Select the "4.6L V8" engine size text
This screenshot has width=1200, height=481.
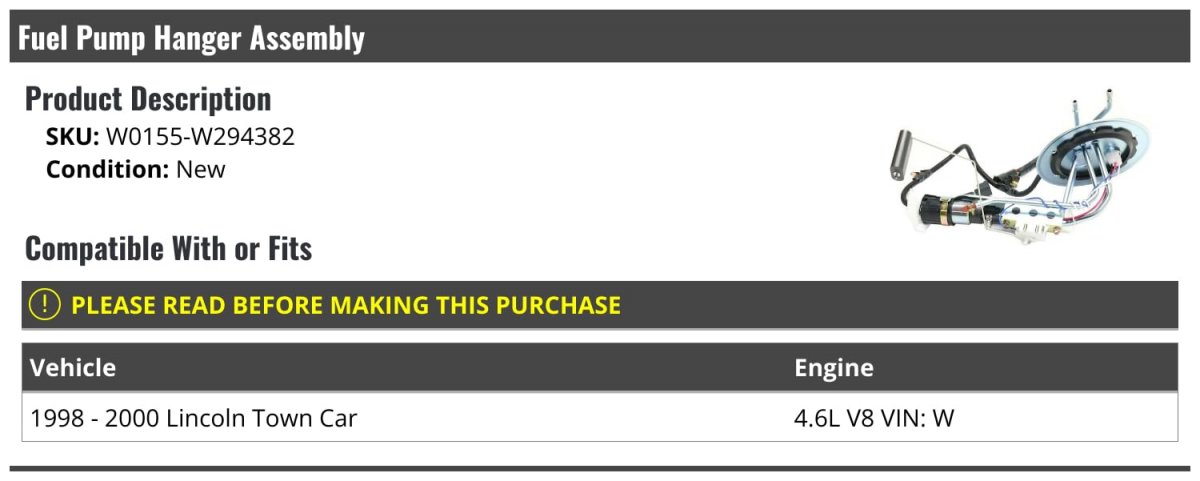click(834, 417)
